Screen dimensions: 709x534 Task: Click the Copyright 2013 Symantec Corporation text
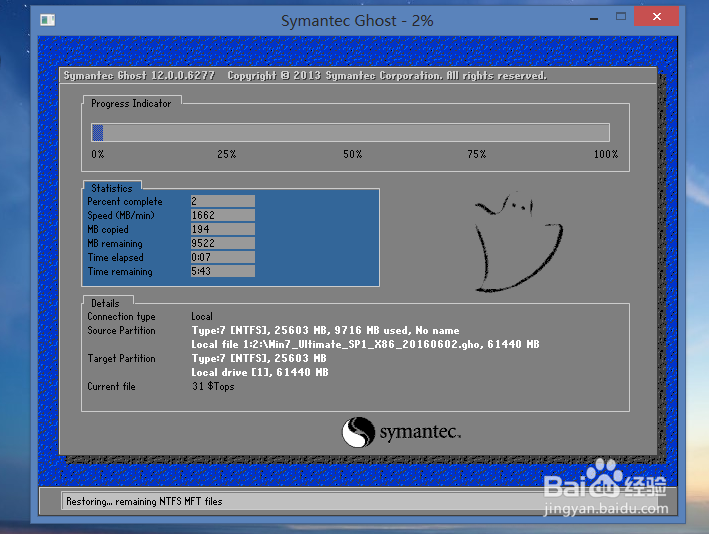pos(387,76)
